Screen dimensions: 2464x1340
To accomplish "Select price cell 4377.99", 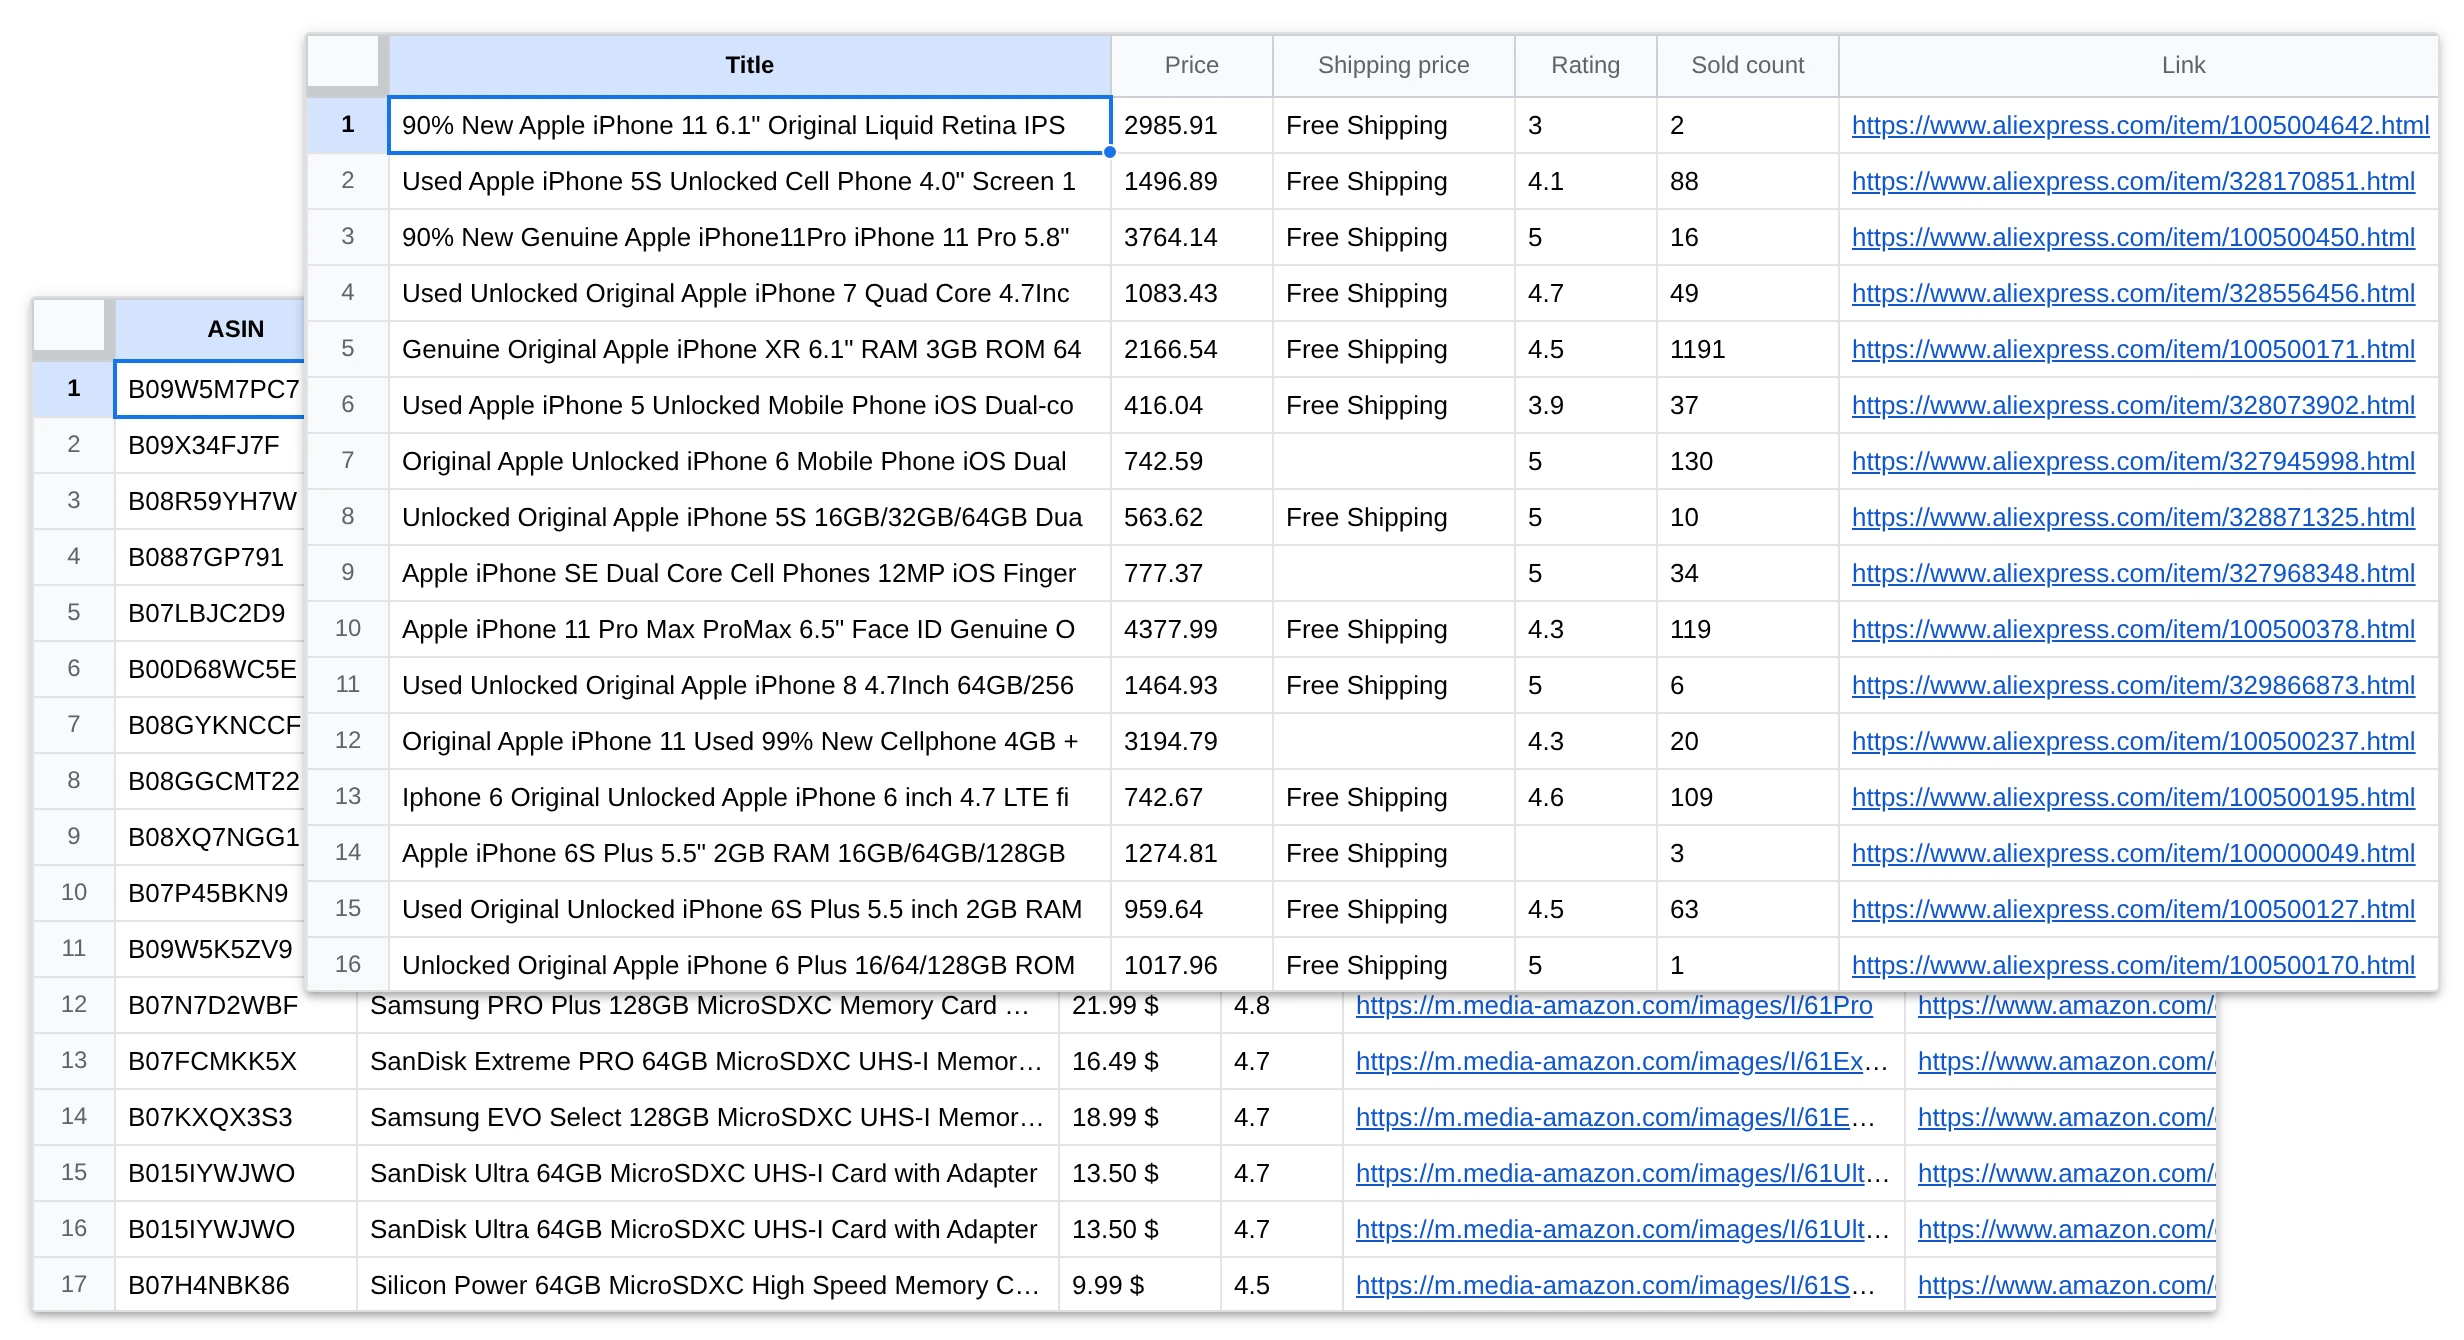I will click(x=1192, y=629).
